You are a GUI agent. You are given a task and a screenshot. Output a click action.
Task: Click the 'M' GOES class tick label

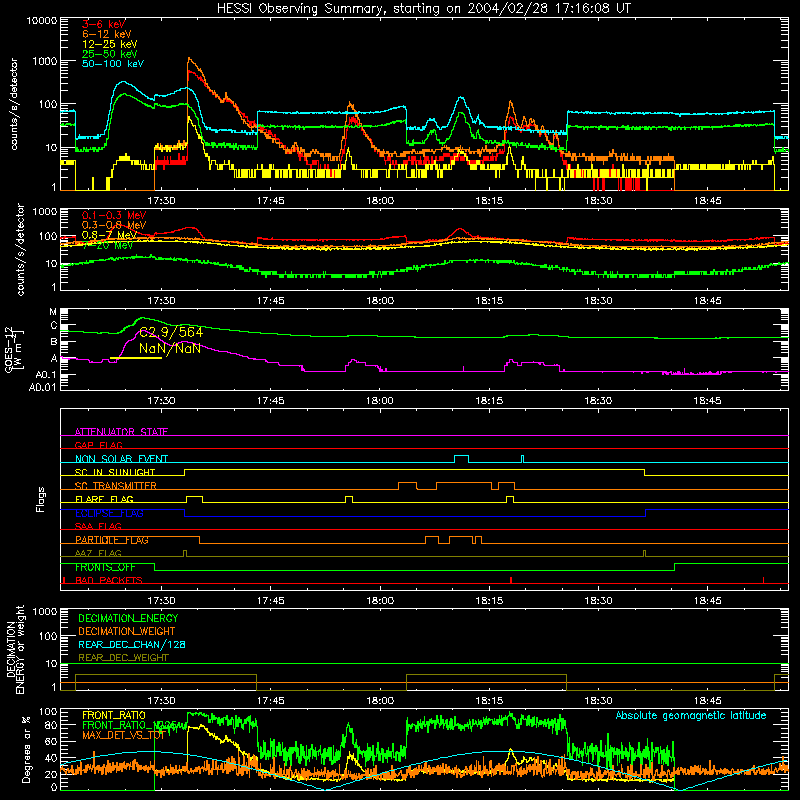pyautogui.click(x=53, y=312)
